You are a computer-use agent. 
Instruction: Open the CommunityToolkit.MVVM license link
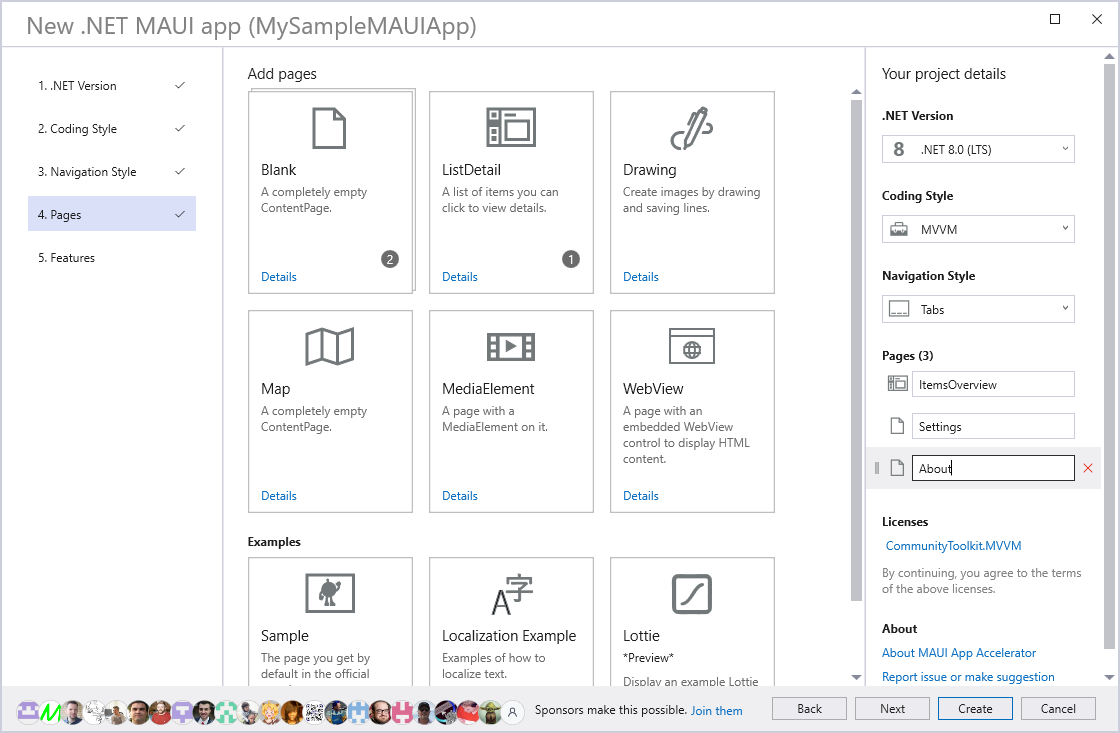point(953,546)
